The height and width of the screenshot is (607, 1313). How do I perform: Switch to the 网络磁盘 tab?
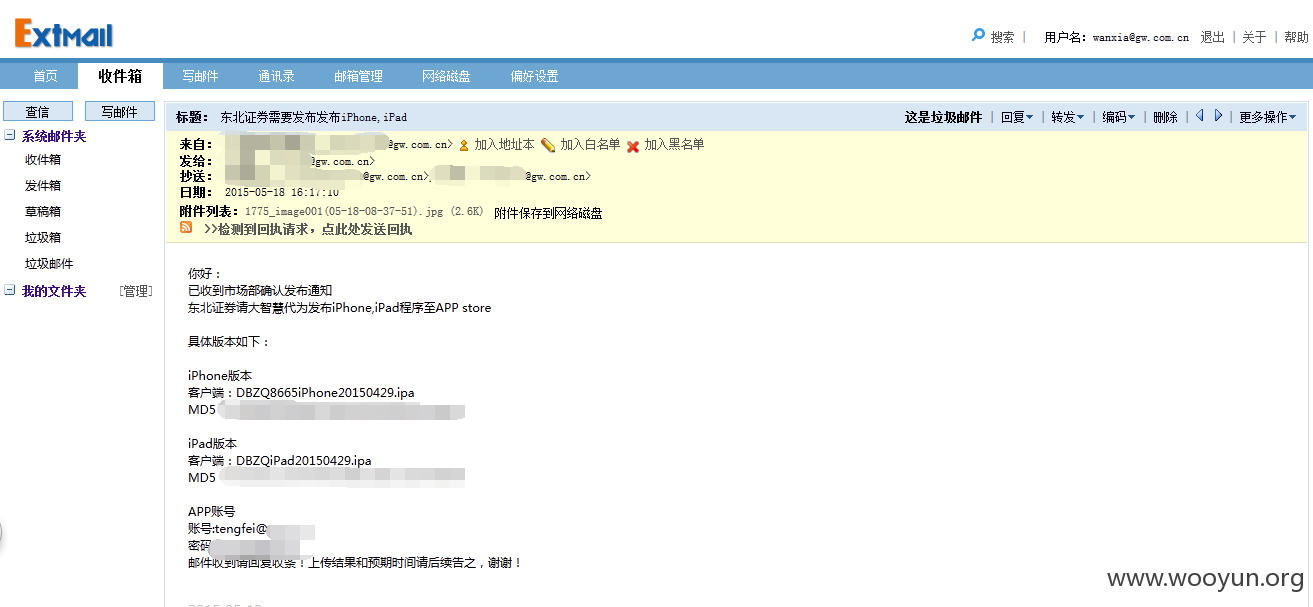[446, 76]
